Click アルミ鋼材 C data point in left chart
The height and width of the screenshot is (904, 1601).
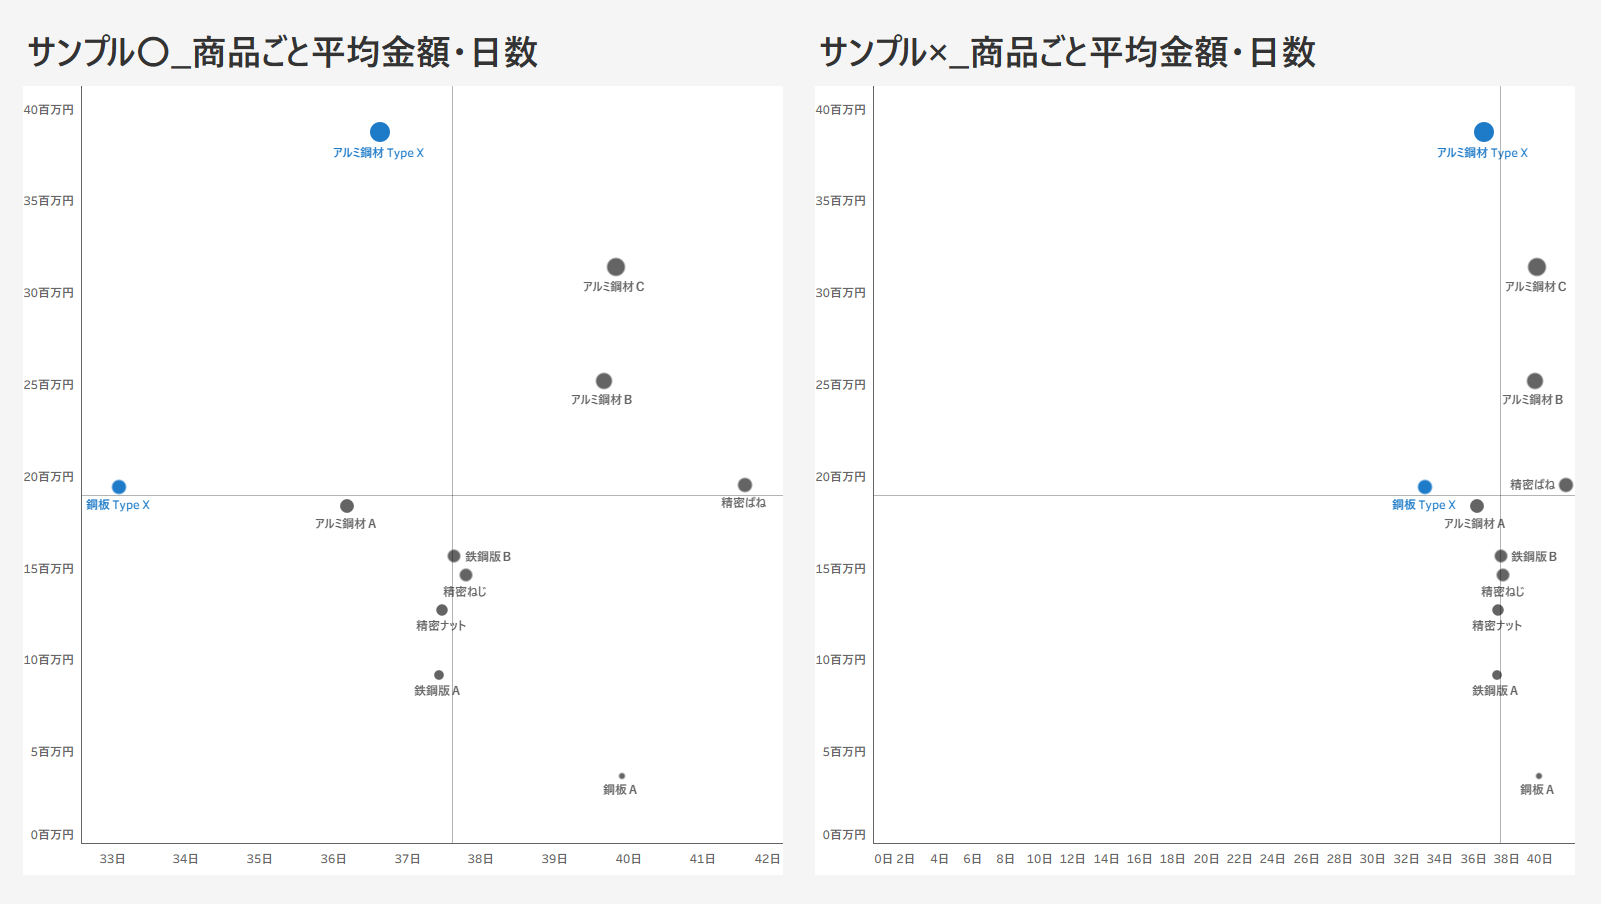(x=616, y=267)
